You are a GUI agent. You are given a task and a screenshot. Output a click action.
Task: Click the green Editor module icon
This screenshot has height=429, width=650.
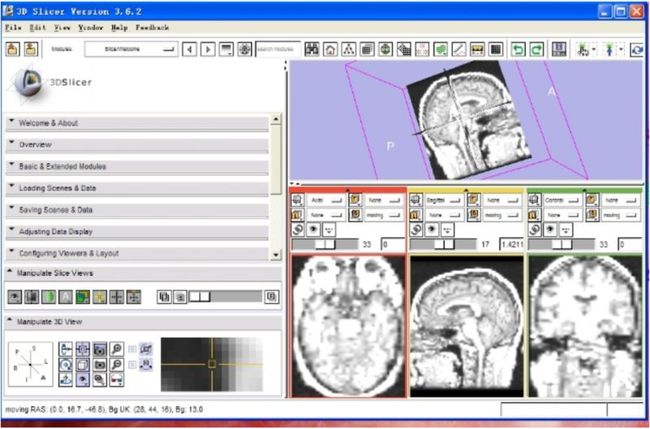(441, 49)
